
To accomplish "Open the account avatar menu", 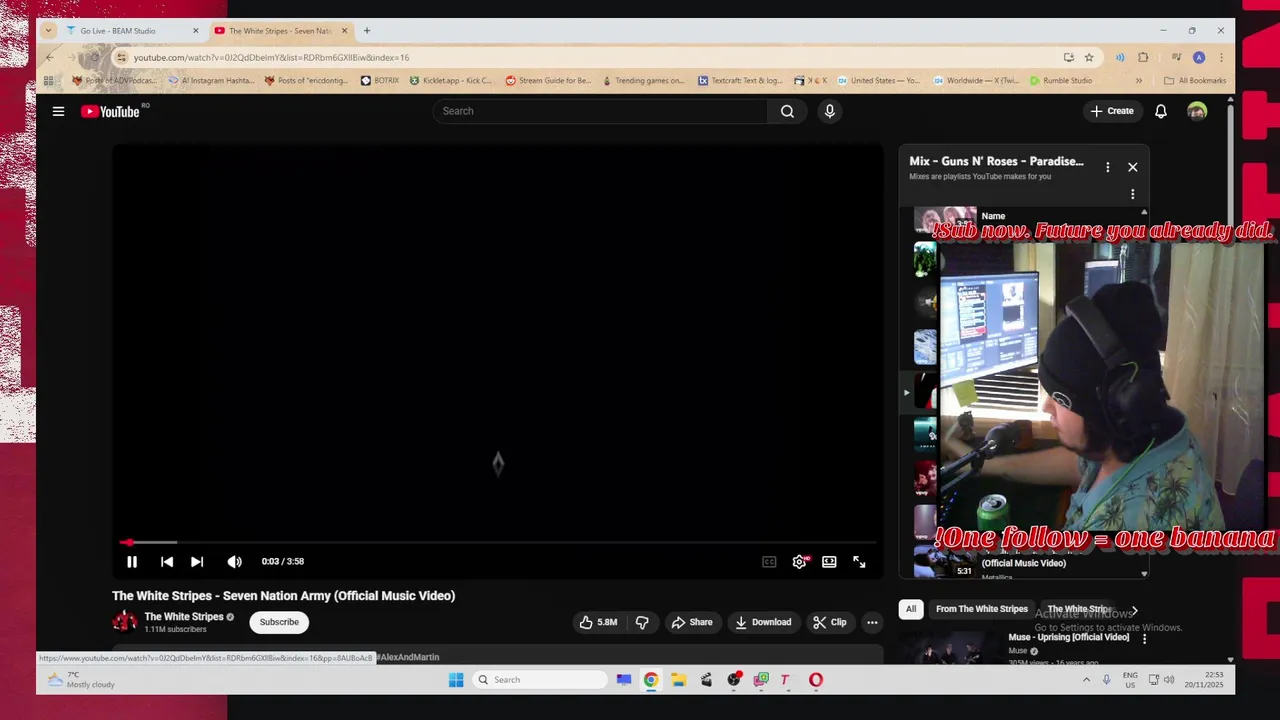I will click(x=1197, y=111).
